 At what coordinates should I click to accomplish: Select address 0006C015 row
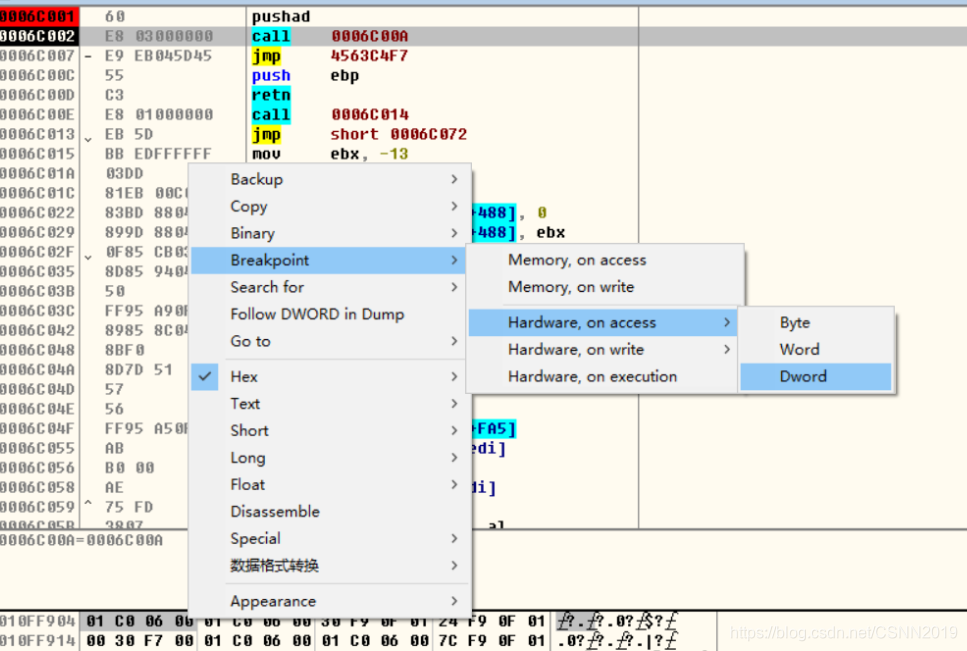tap(37, 154)
